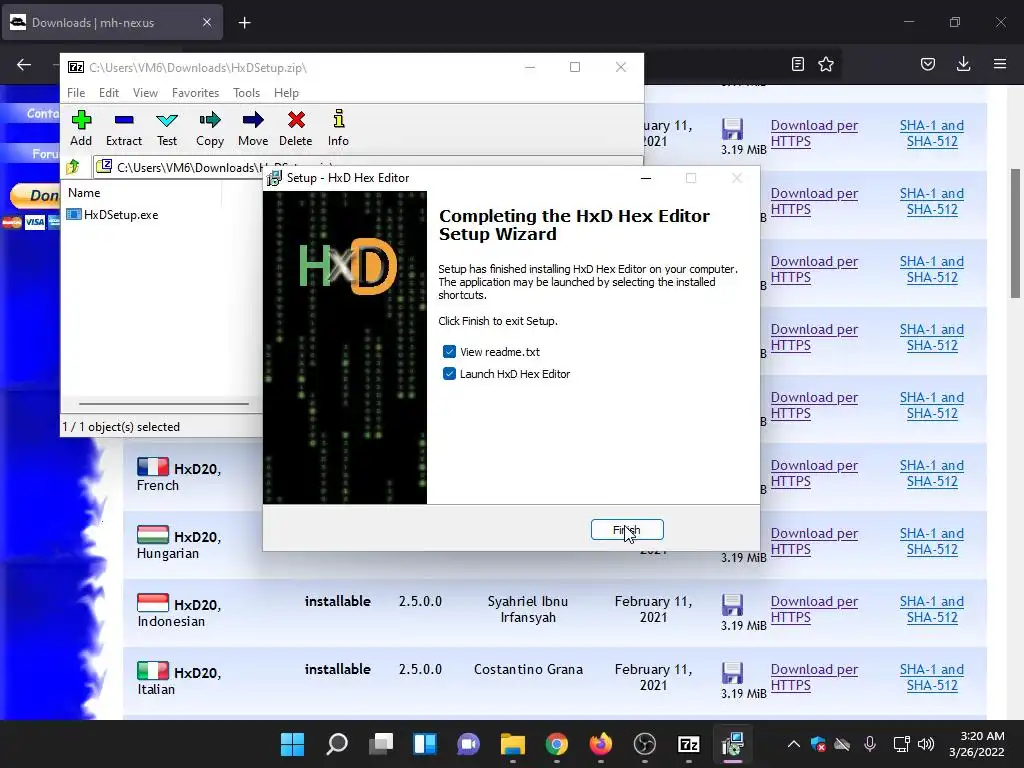Click the floppy disk icon in top row
Viewport: 1024px width, 768px height.
[732, 129]
